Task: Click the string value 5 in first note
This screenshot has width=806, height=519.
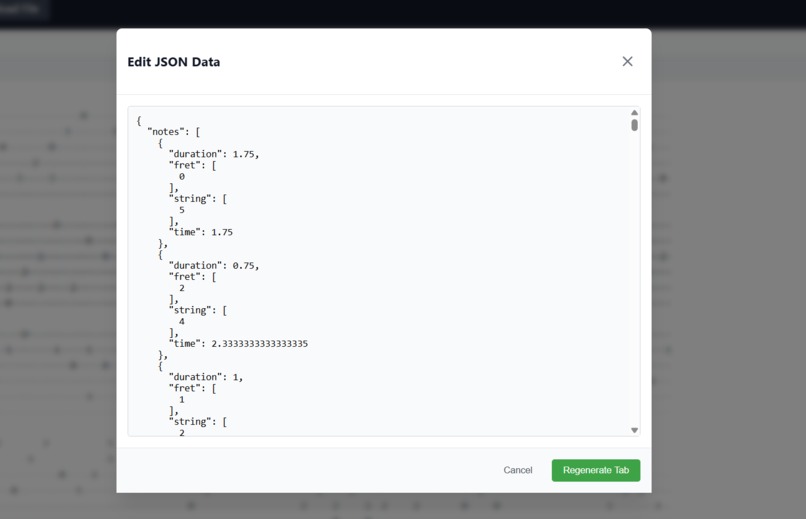Action: click(182, 210)
